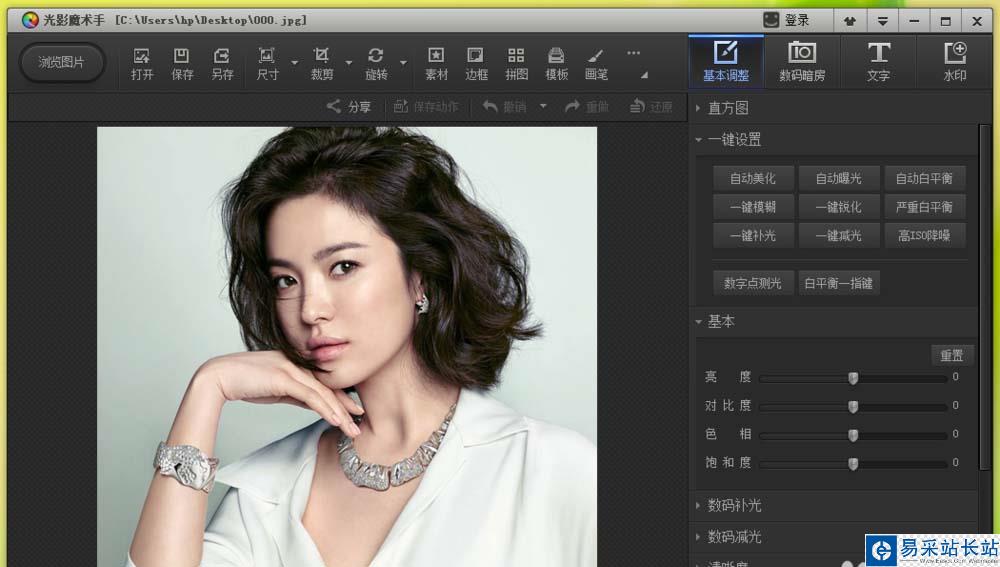This screenshot has height=567, width=1000.
Task: Open the 撤销 history dropdown arrow
Action: (543, 106)
